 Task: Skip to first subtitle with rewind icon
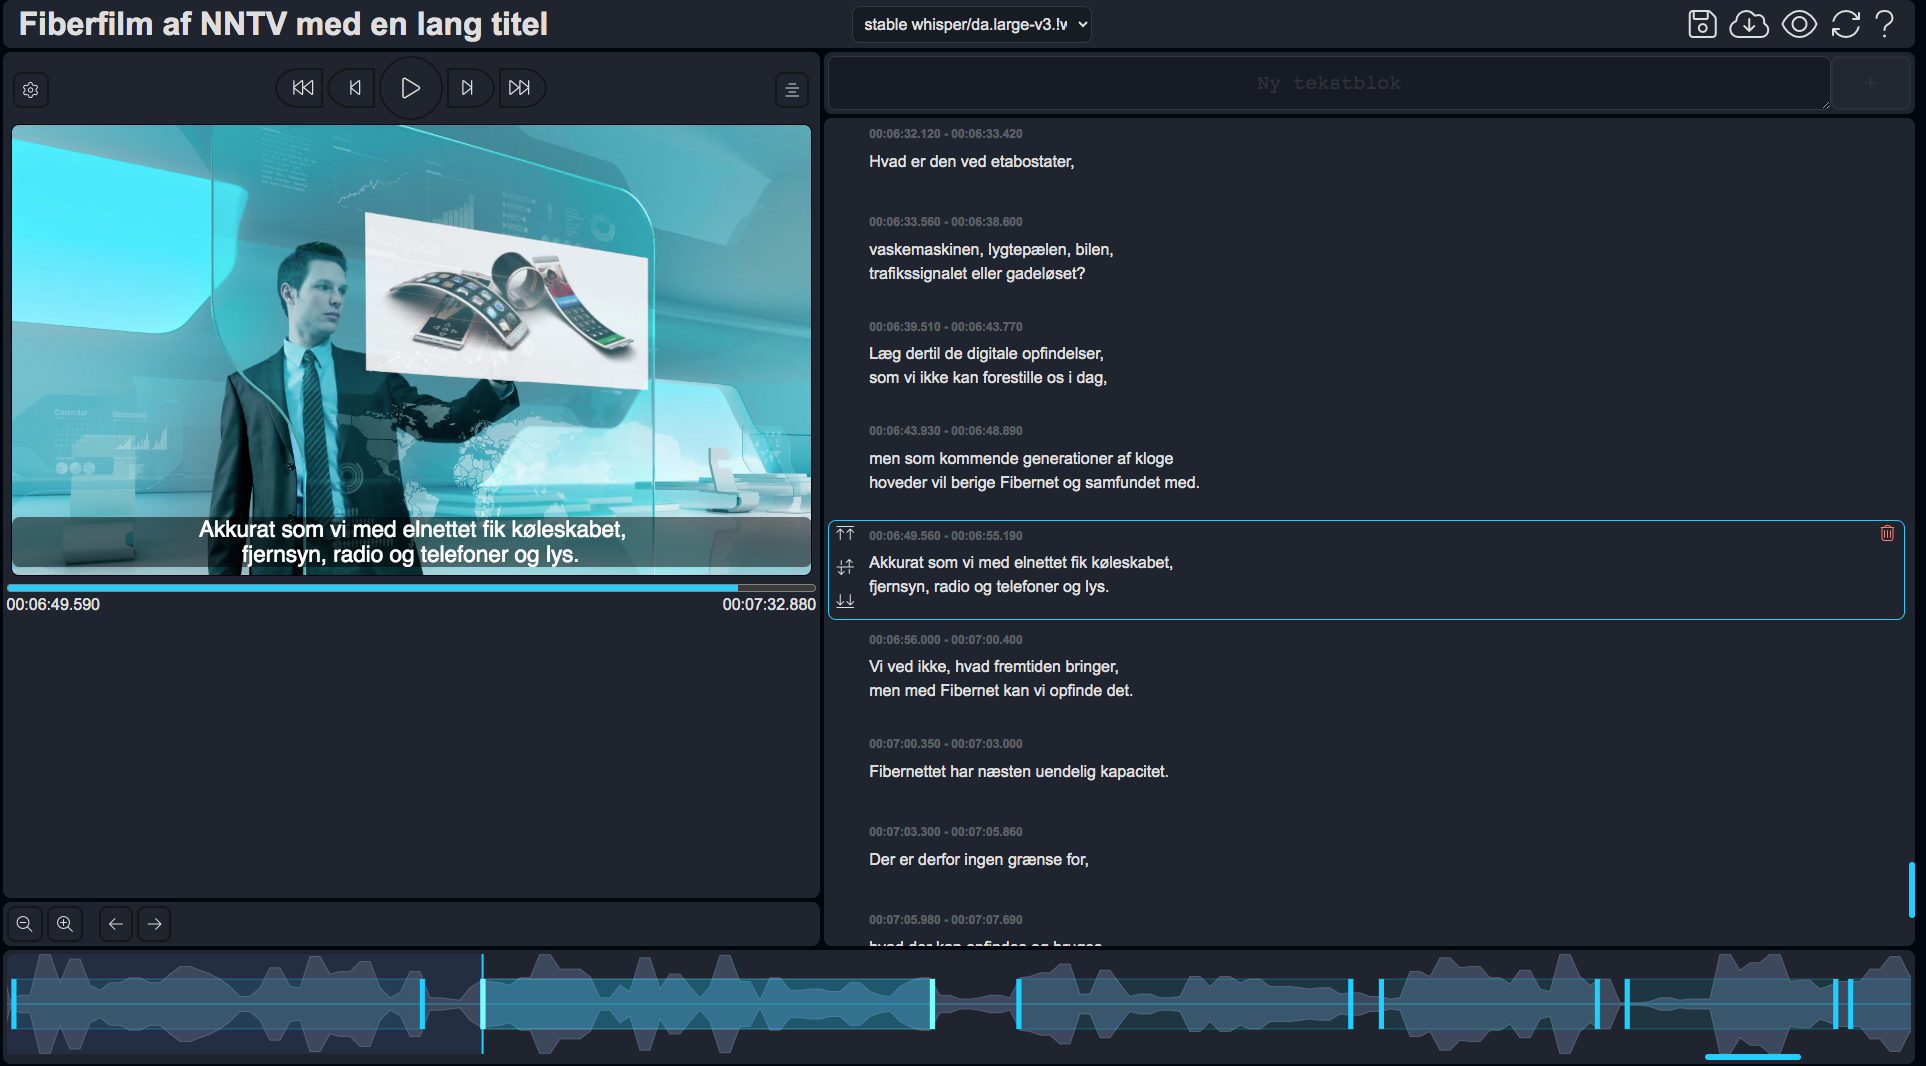(x=302, y=88)
